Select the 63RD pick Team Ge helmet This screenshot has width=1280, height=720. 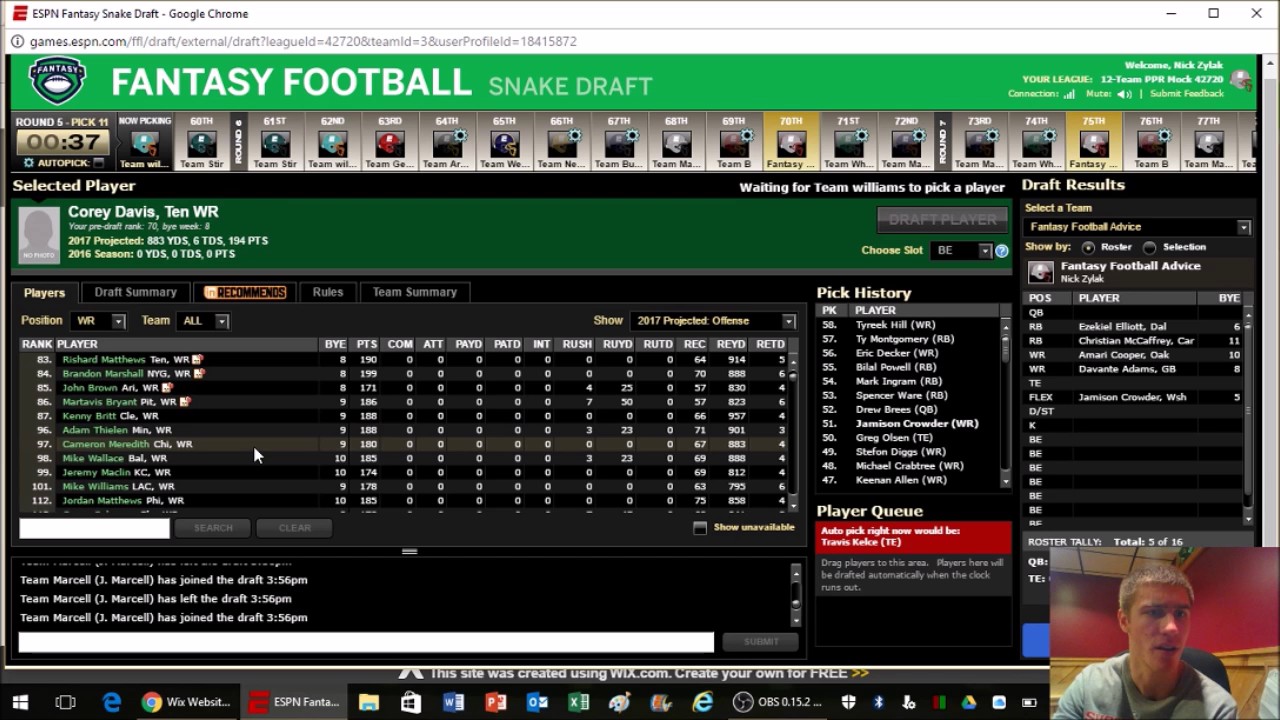(x=390, y=145)
